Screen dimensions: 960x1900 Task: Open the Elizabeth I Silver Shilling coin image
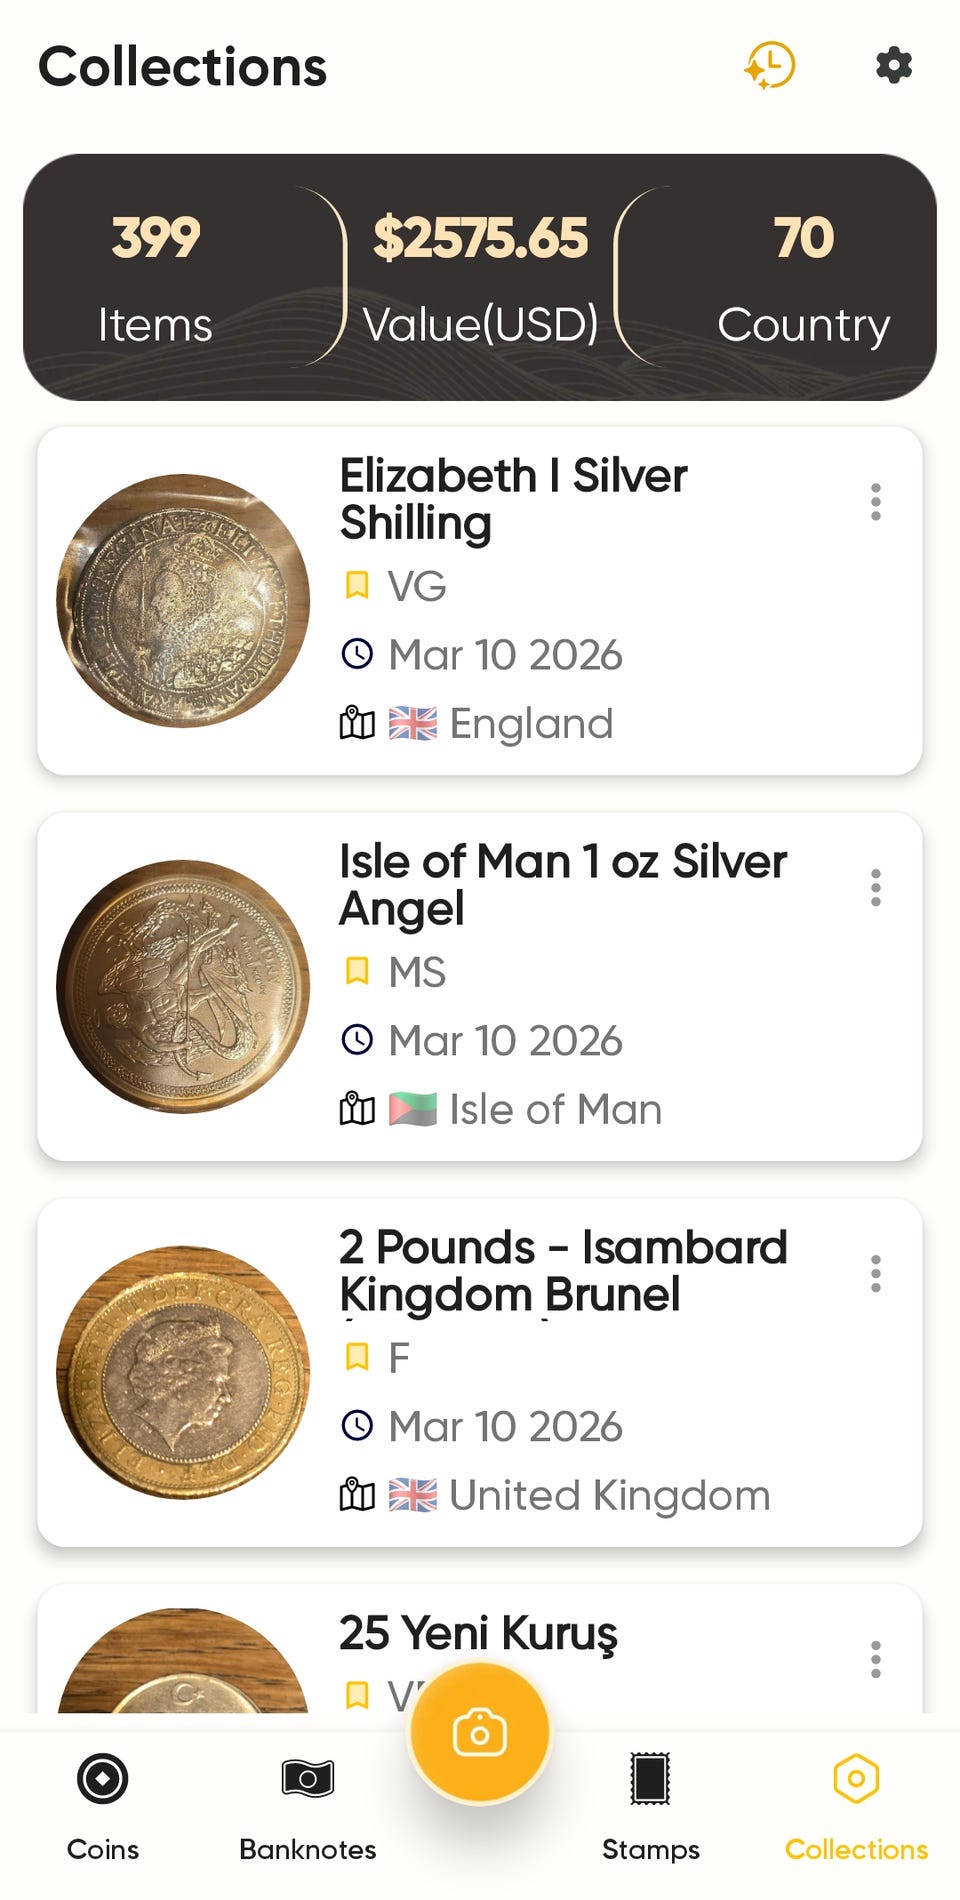pyautogui.click(x=183, y=601)
